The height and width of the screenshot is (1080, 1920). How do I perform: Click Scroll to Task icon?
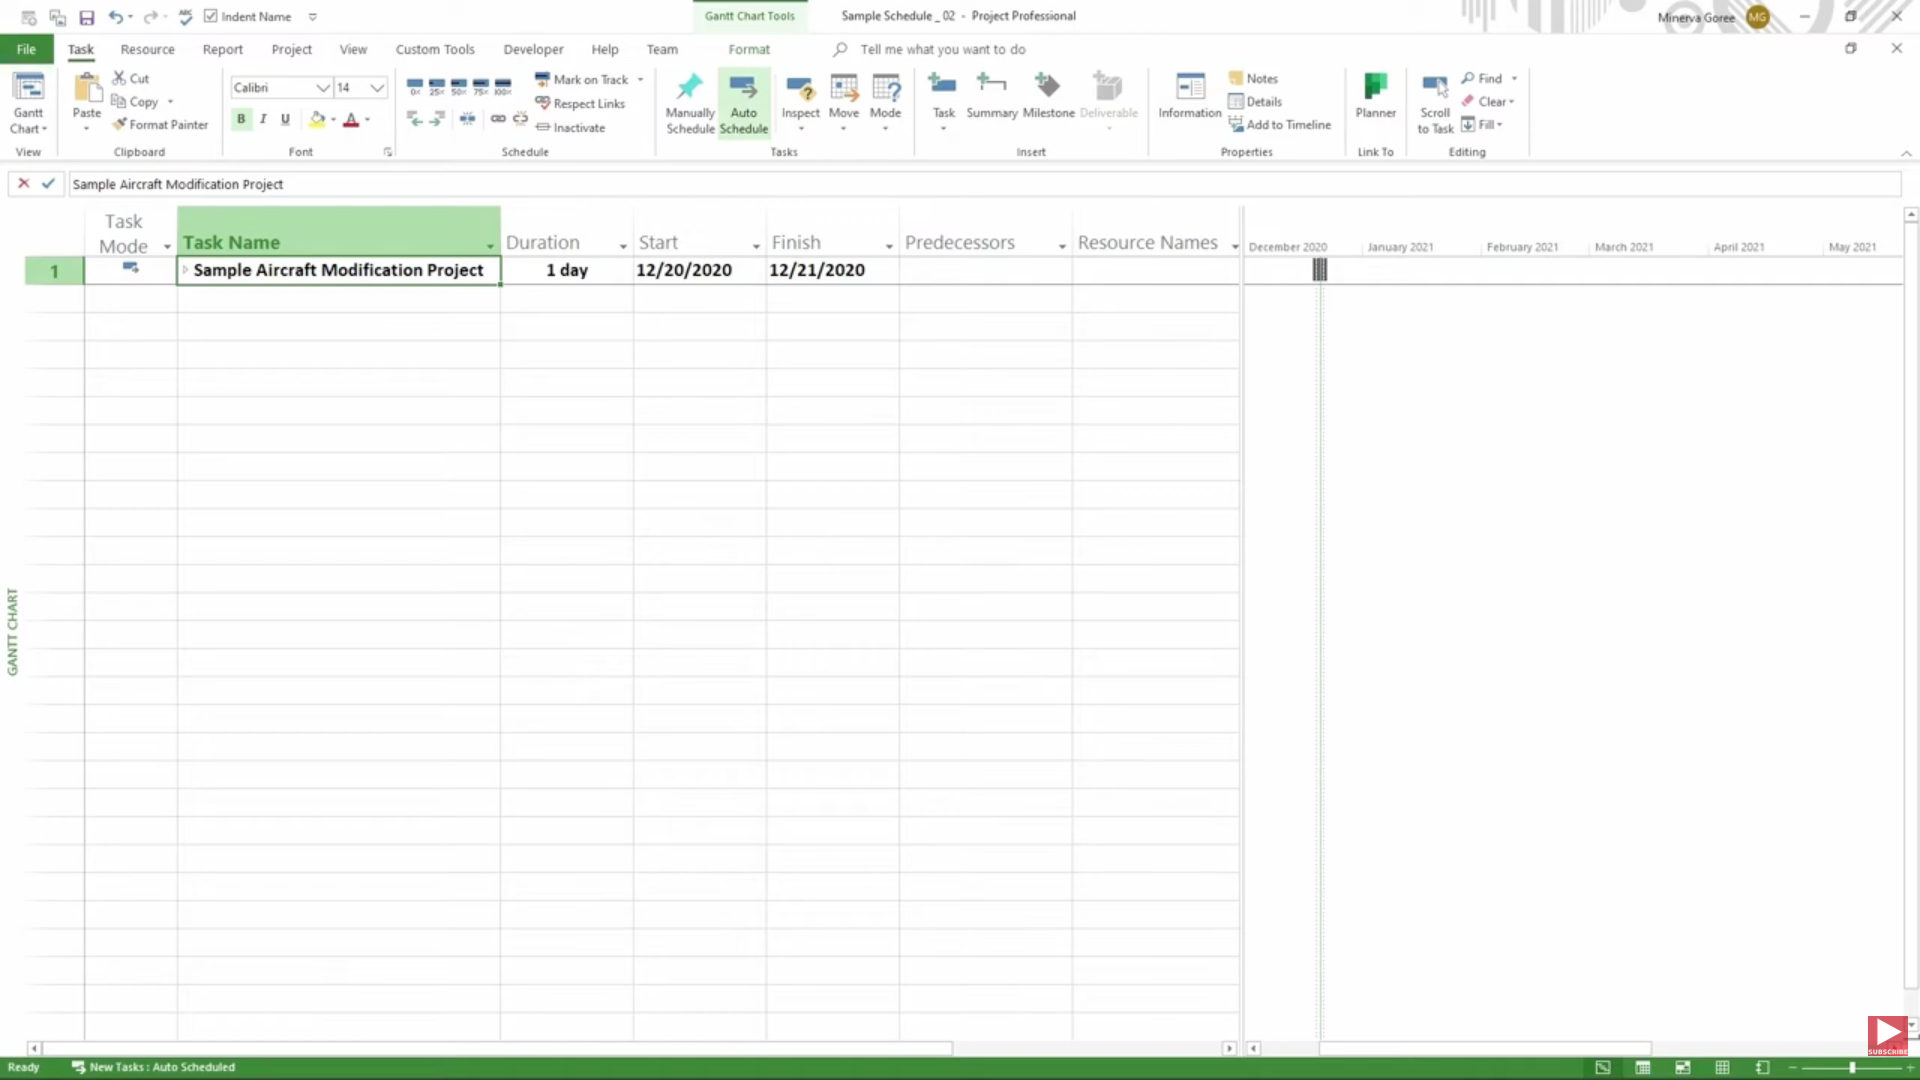pos(1434,88)
